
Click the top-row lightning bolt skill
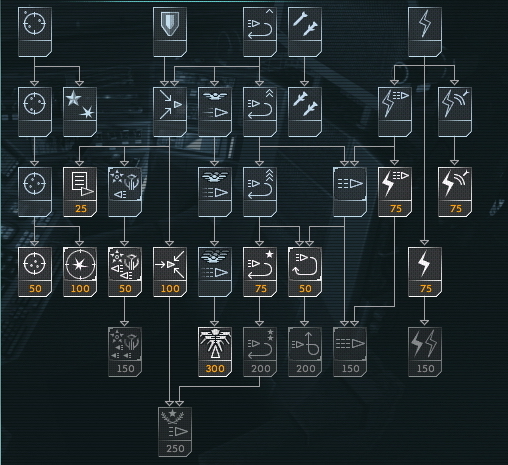pos(425,32)
